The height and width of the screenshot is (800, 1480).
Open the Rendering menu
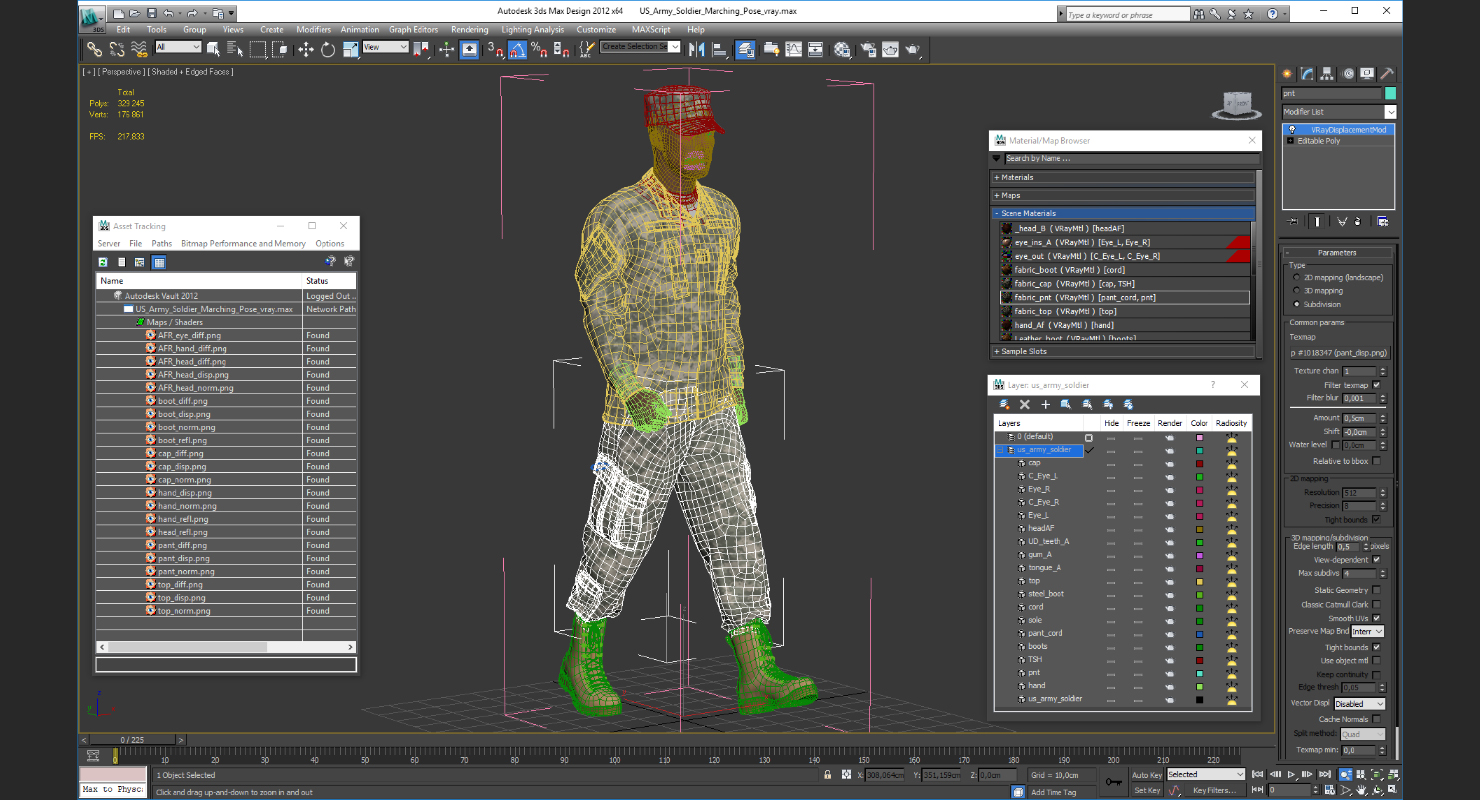click(469, 30)
